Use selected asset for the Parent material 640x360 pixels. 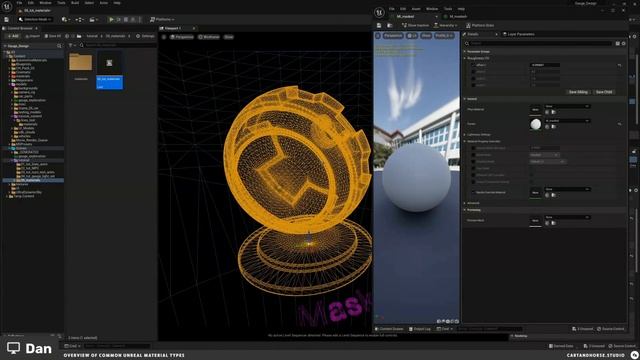tap(547, 127)
